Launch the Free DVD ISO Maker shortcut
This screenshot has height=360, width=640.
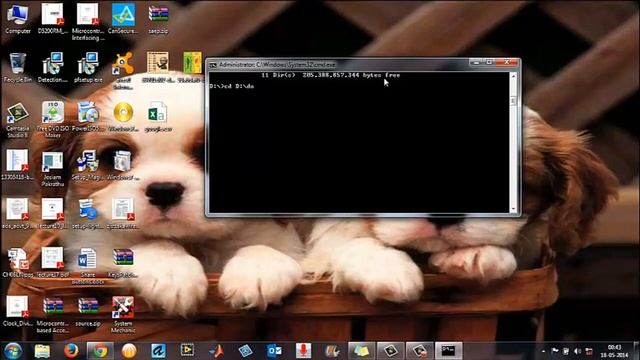tap(53, 119)
